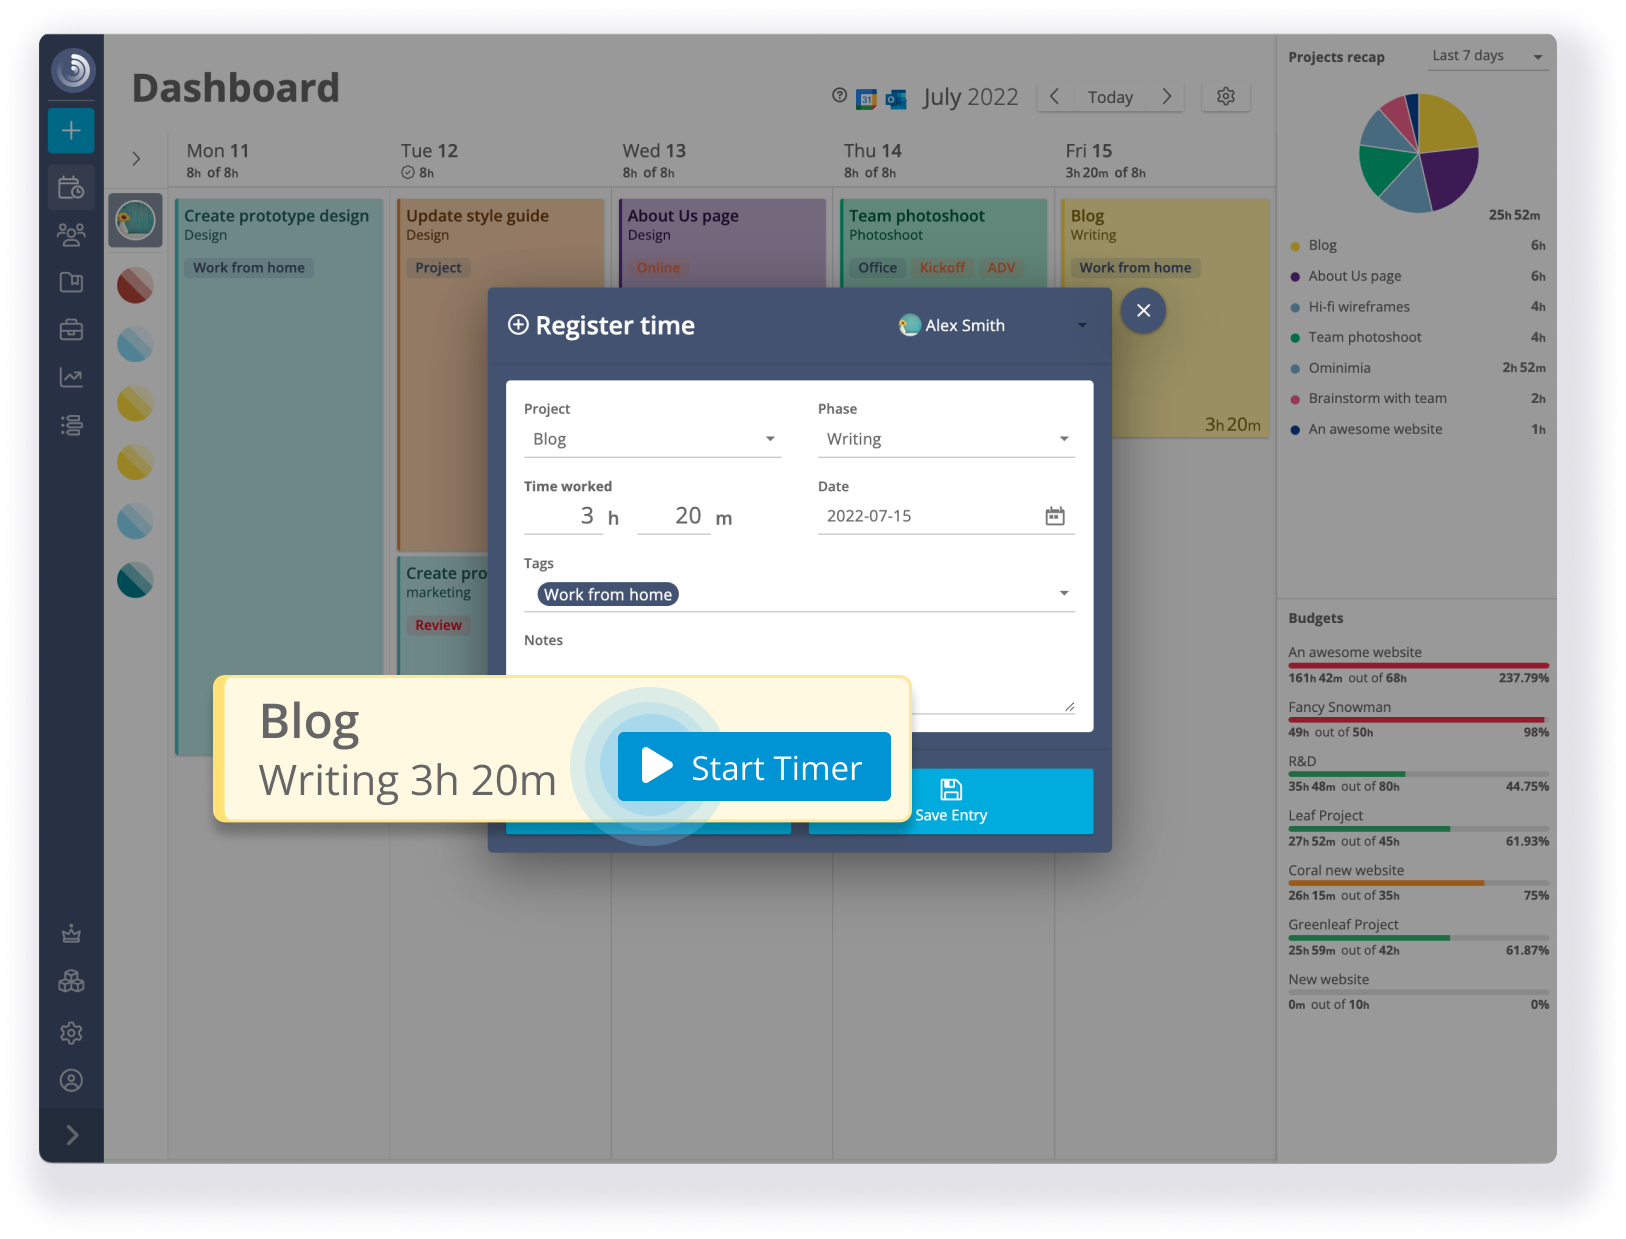Viewport: 1626px width, 1239px height.
Task: Click the Save Entry button
Action: pyautogui.click(x=951, y=801)
